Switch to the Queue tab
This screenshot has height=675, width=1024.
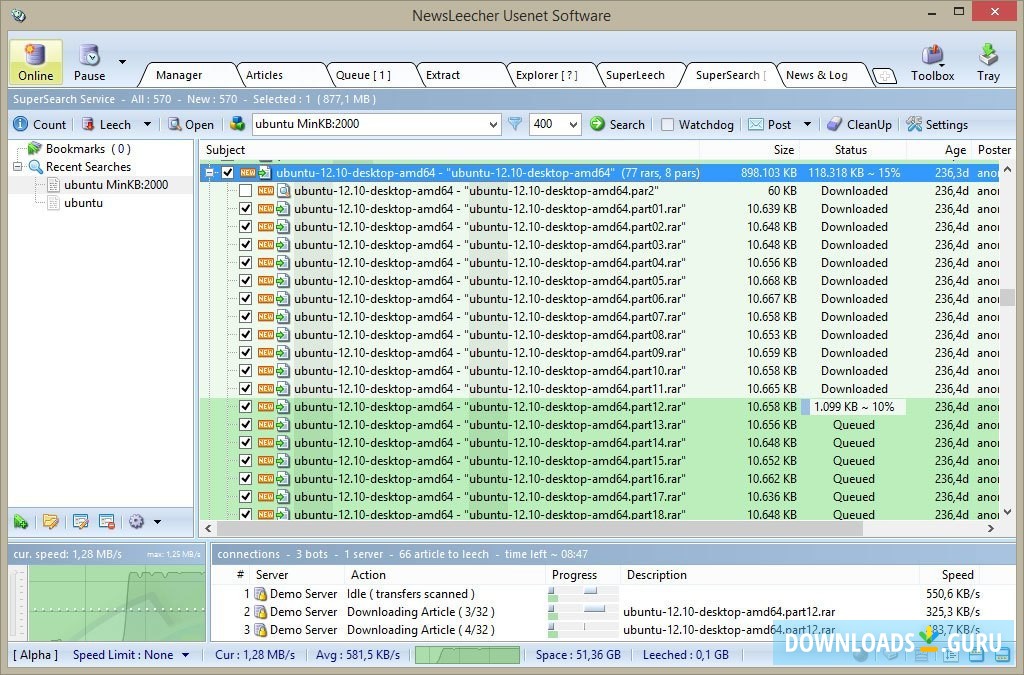(362, 75)
